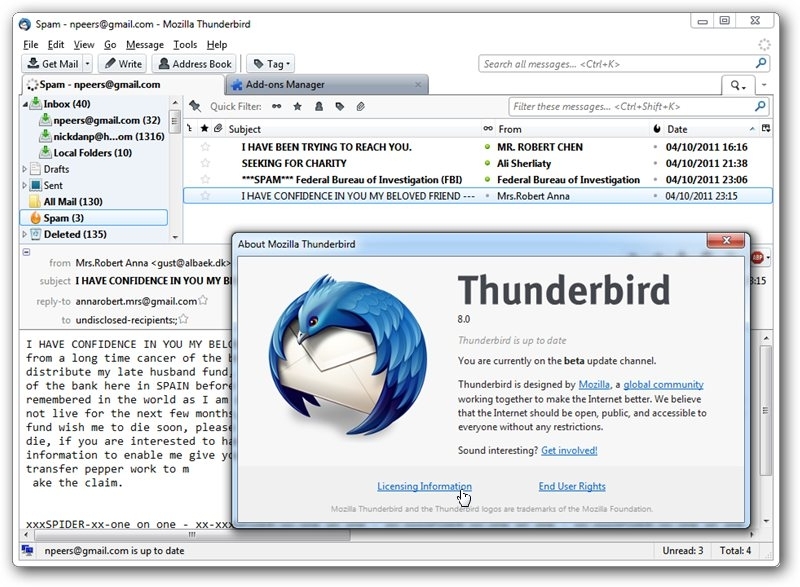
Task: Open the list all tabs arrow
Action: click(764, 85)
